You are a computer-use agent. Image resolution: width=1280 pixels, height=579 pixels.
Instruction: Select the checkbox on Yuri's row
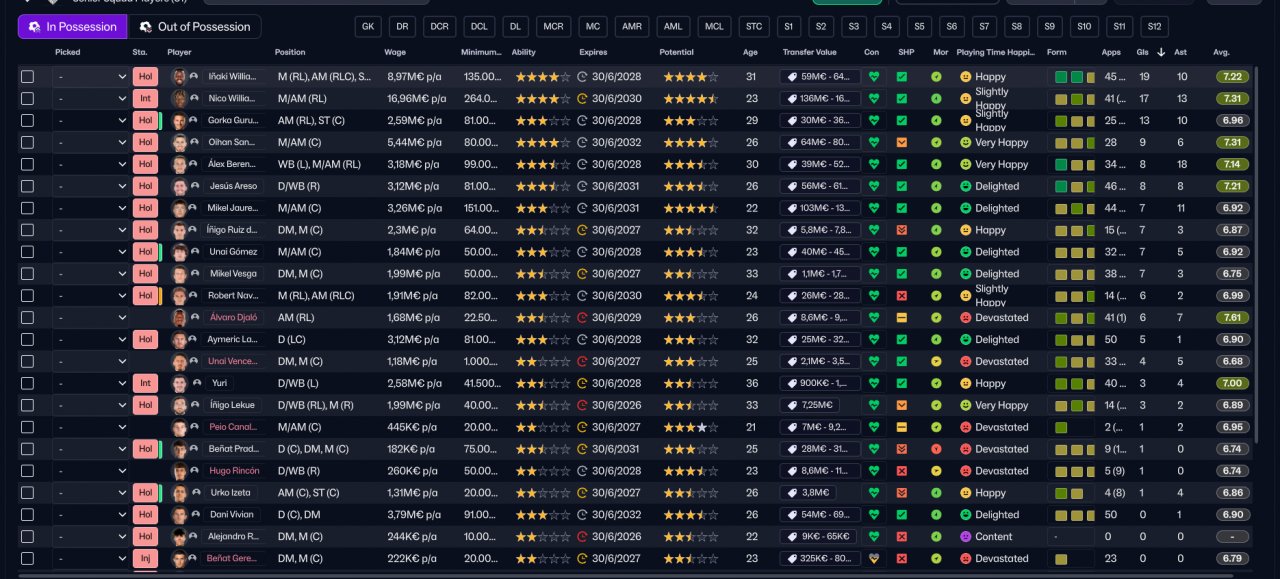pos(28,383)
